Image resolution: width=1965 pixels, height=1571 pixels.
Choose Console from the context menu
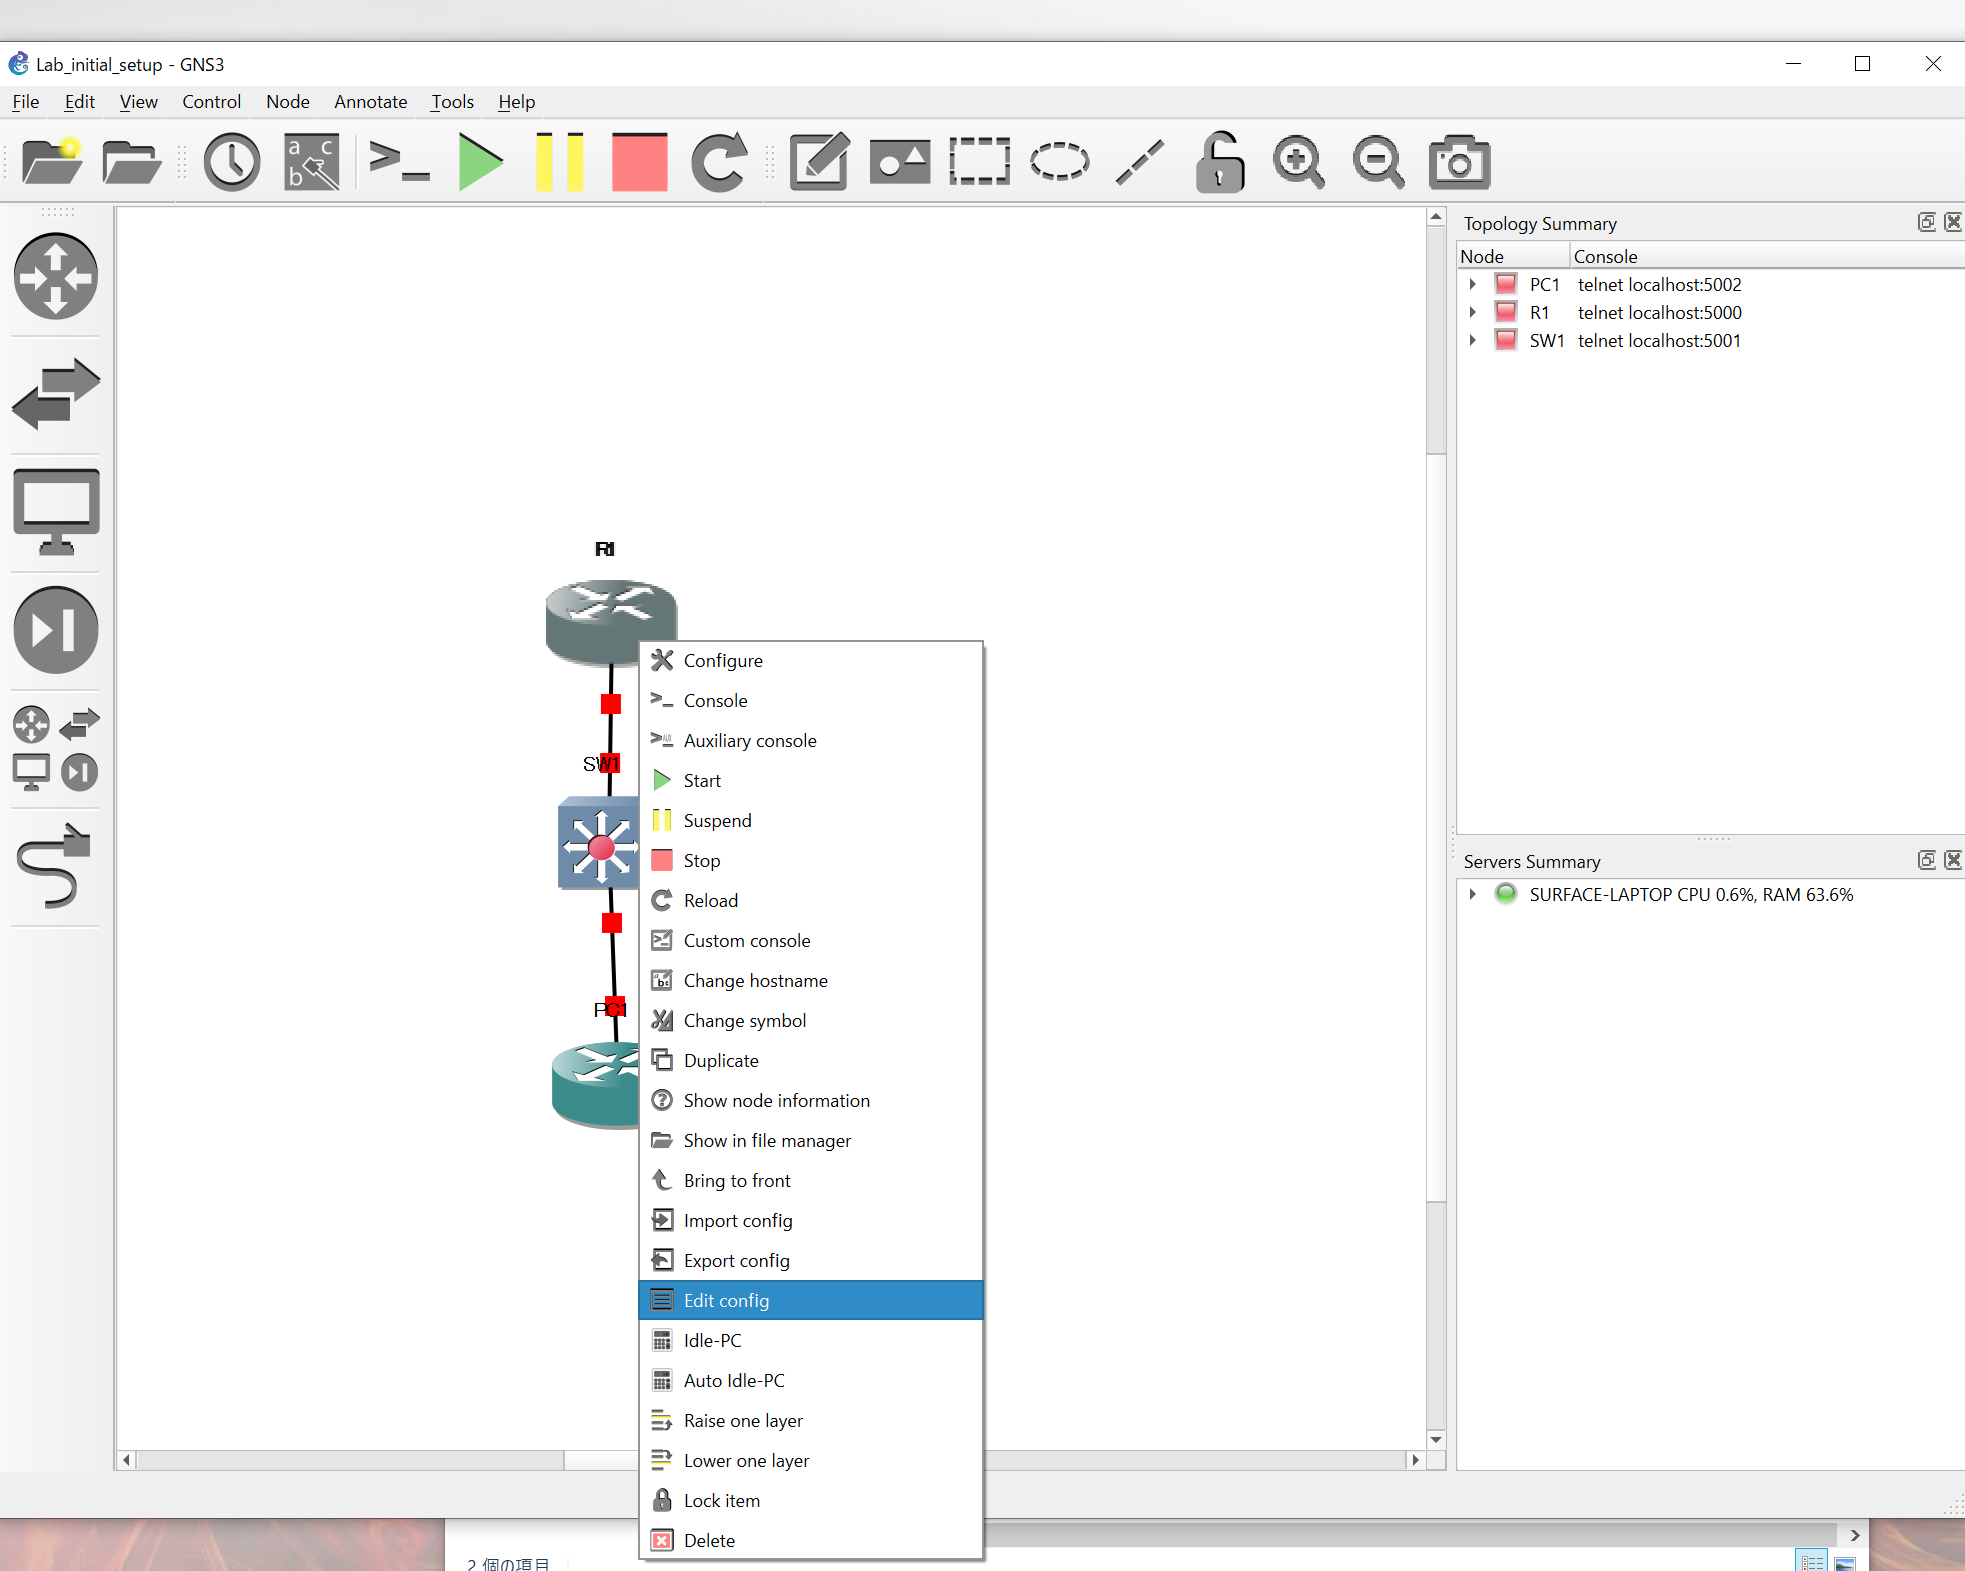point(811,701)
